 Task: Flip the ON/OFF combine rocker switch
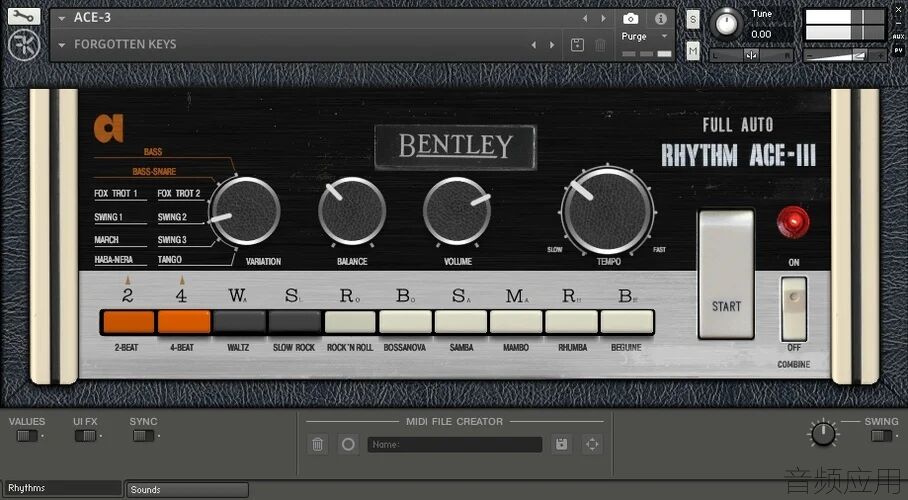793,309
